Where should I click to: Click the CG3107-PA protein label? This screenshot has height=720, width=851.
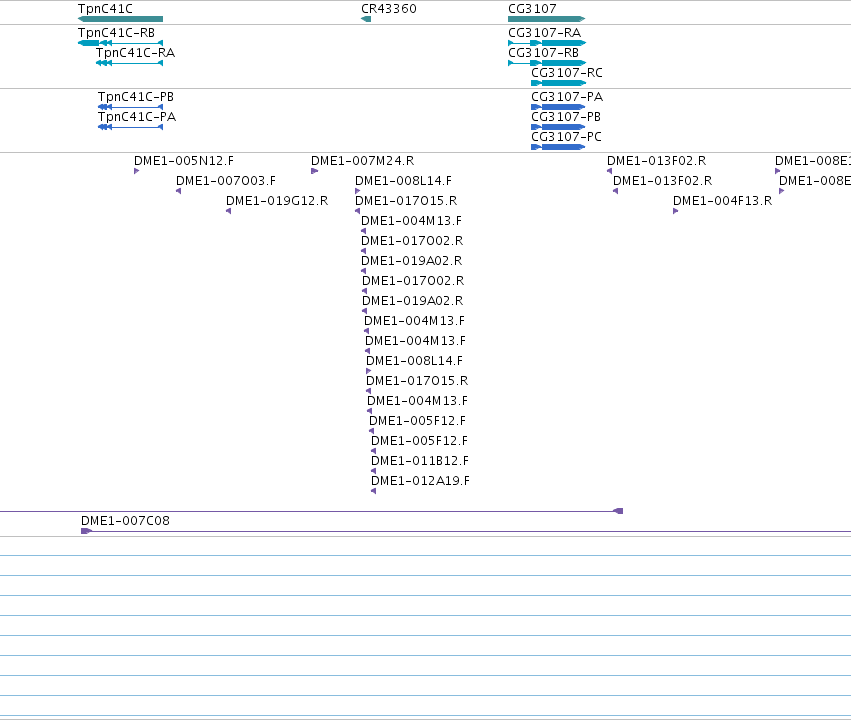[567, 97]
